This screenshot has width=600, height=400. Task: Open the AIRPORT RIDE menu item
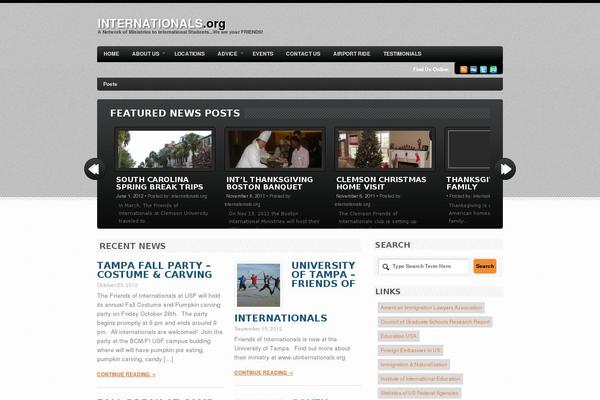(352, 54)
